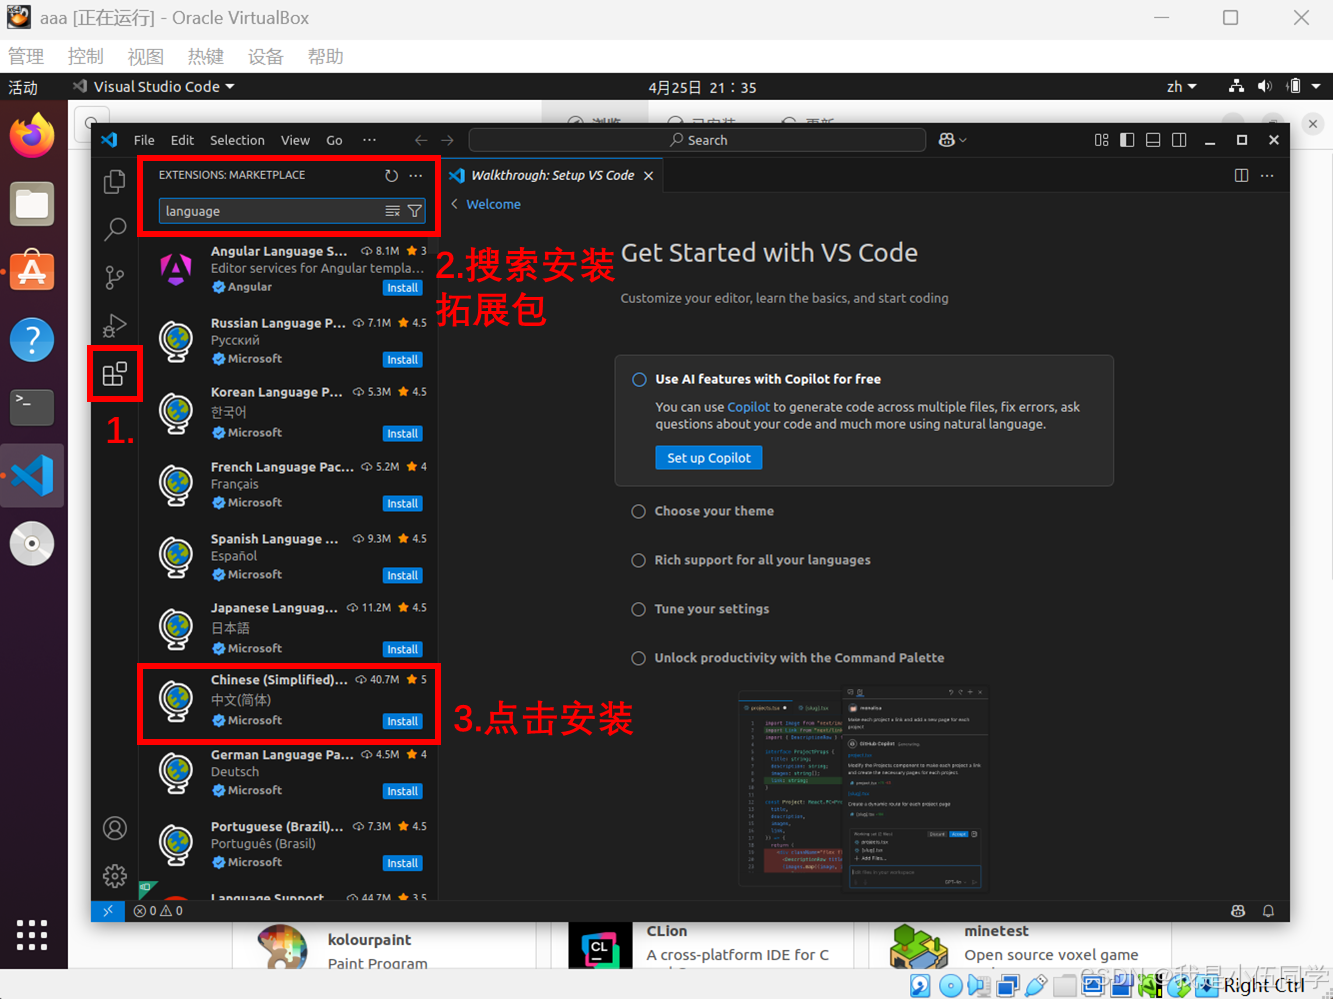
Task: Open Copilot status icon in status bar
Action: pos(1238,911)
